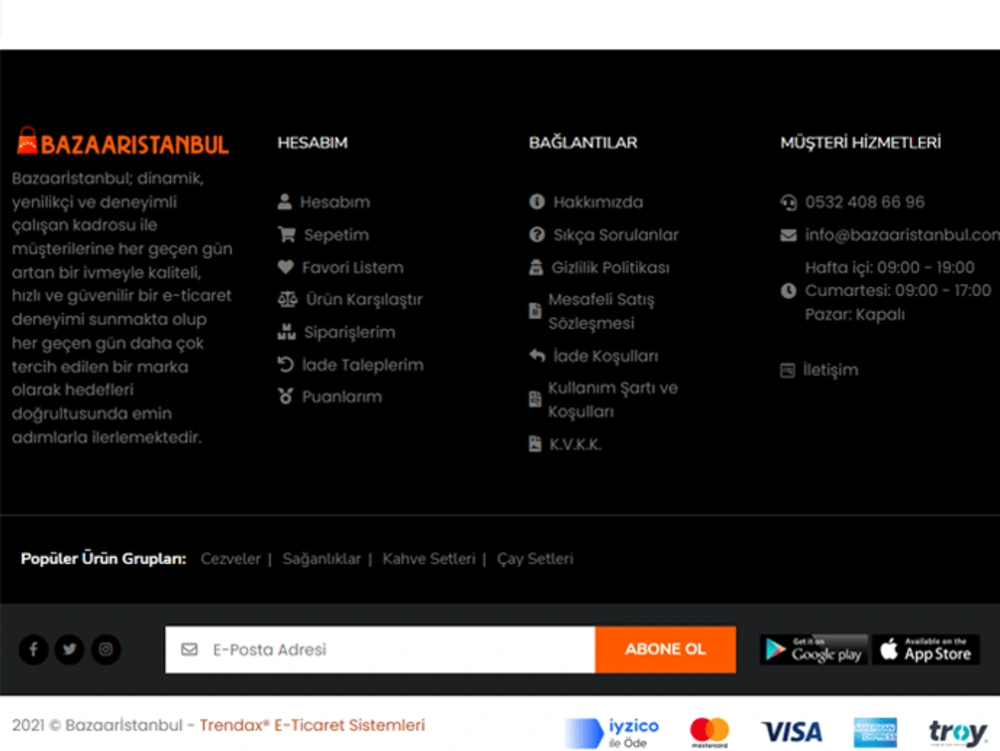Select the Çay Setleri product group
The height and width of the screenshot is (751, 1000).
pos(535,558)
